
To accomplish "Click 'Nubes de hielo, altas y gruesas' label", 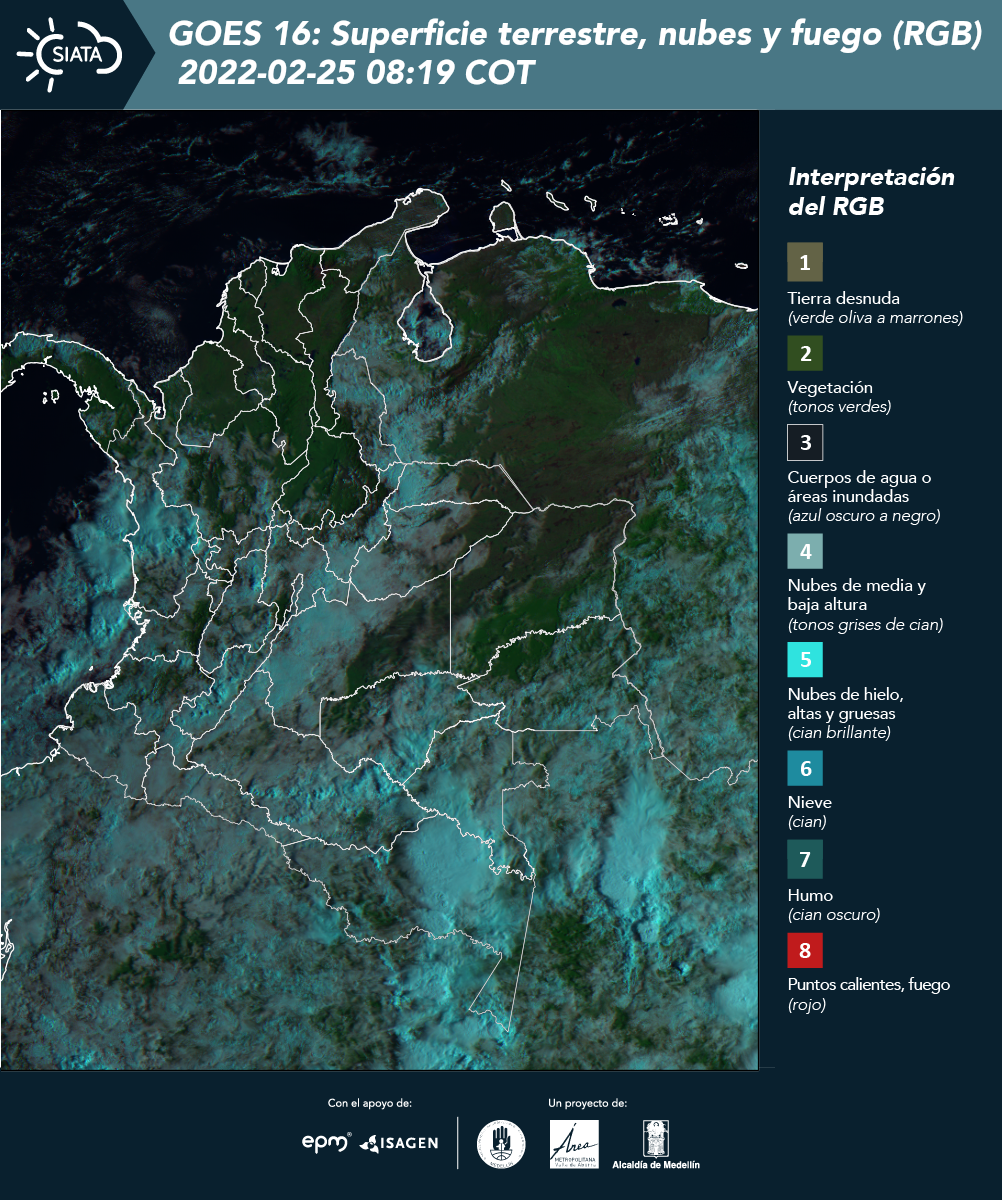I will pos(846,704).
